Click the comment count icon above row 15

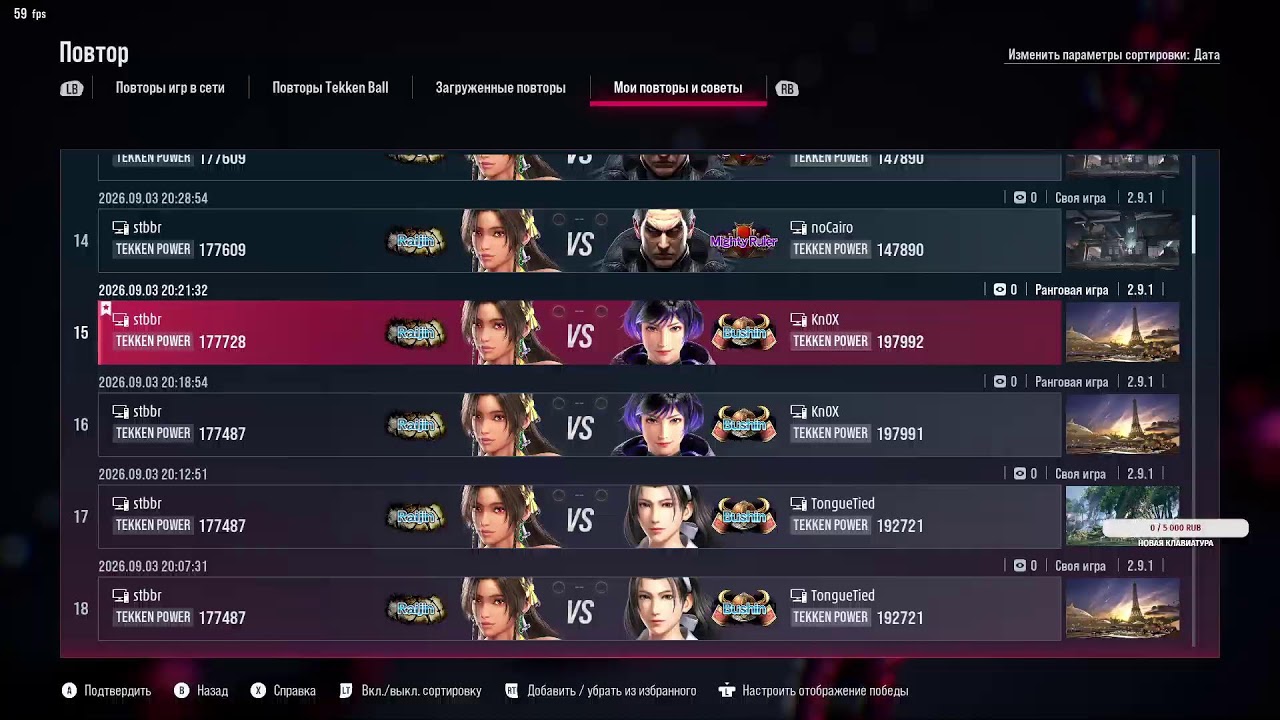coord(999,290)
